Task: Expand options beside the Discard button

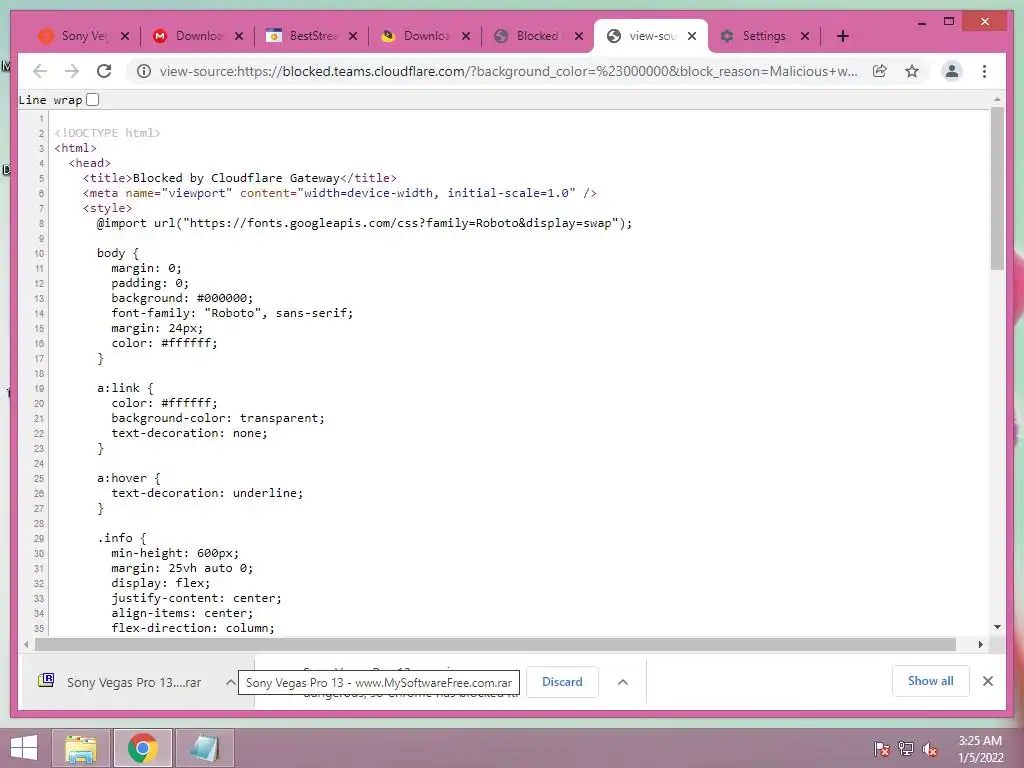Action: coord(623,682)
